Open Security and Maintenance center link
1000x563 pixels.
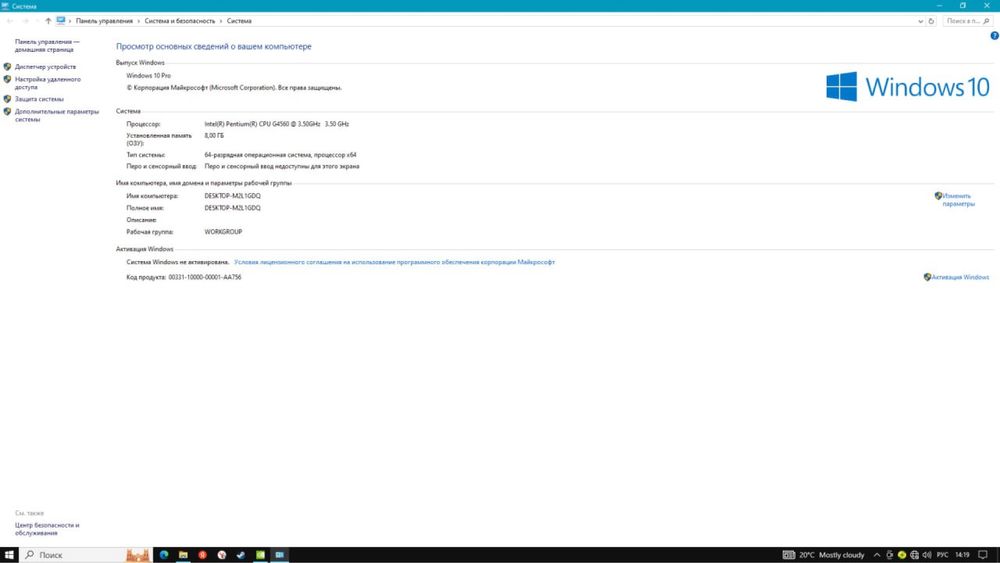(x=47, y=529)
